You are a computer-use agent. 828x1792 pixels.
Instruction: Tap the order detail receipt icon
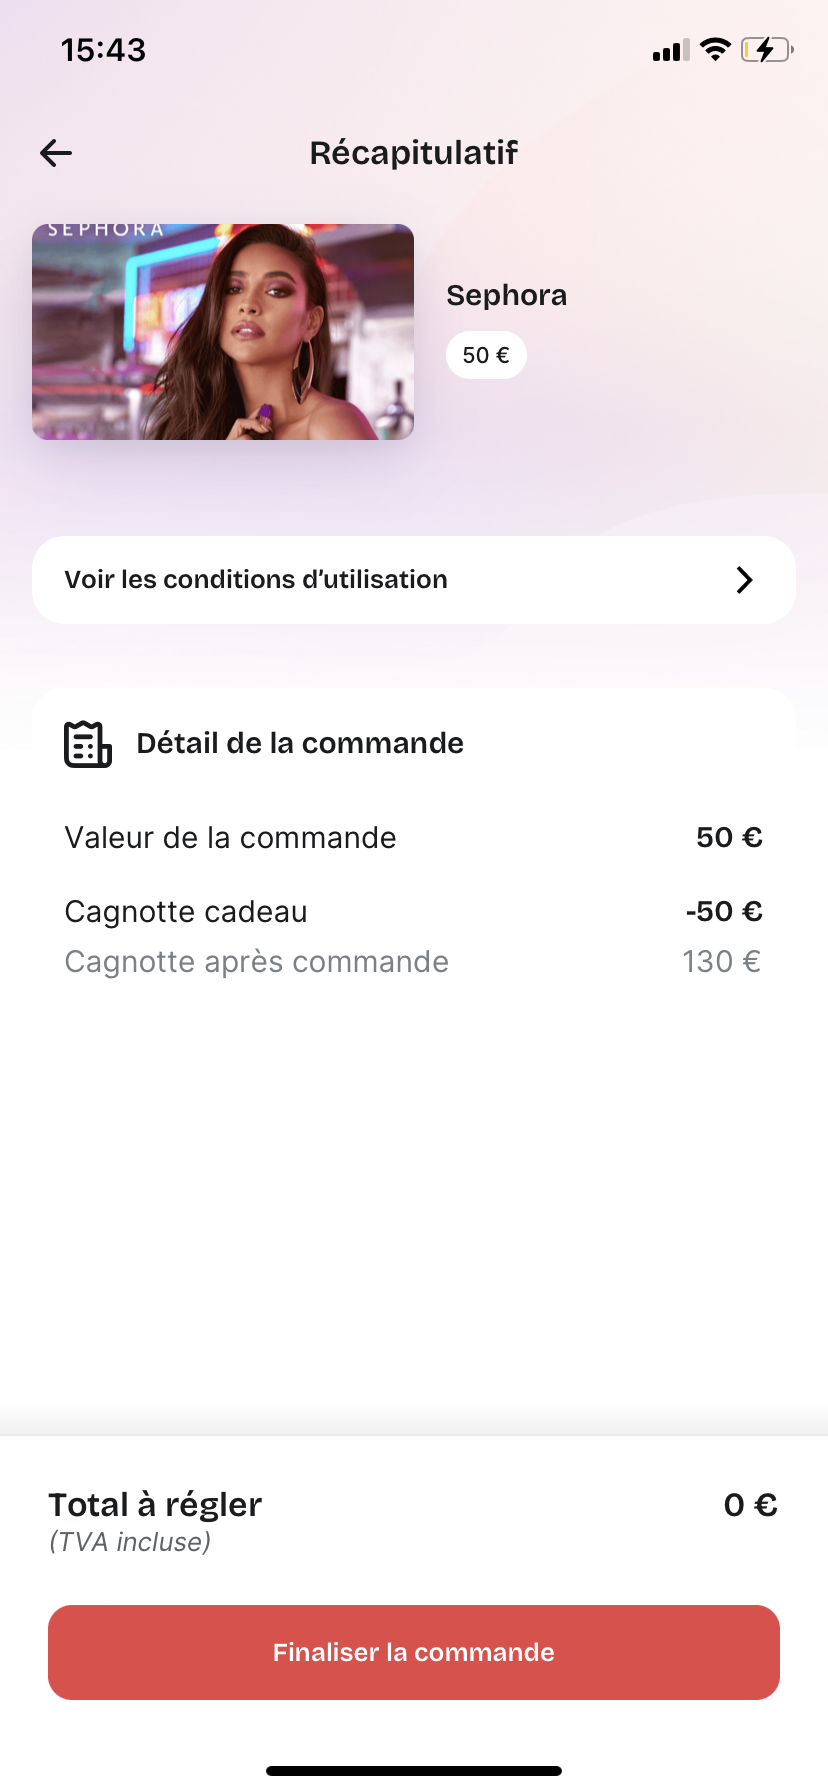point(88,744)
